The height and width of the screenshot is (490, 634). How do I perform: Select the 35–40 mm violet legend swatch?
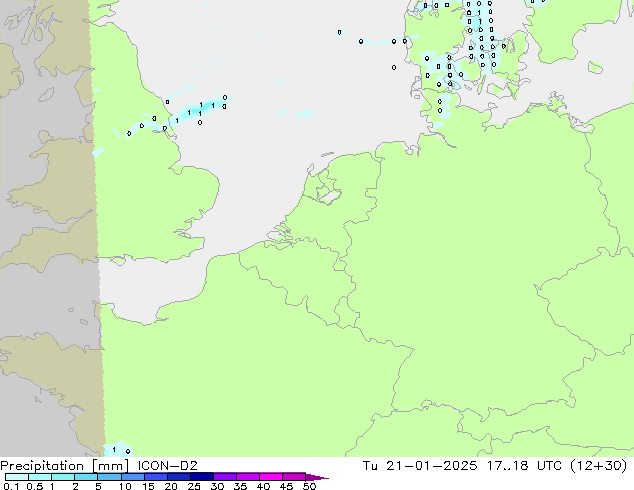247,477
